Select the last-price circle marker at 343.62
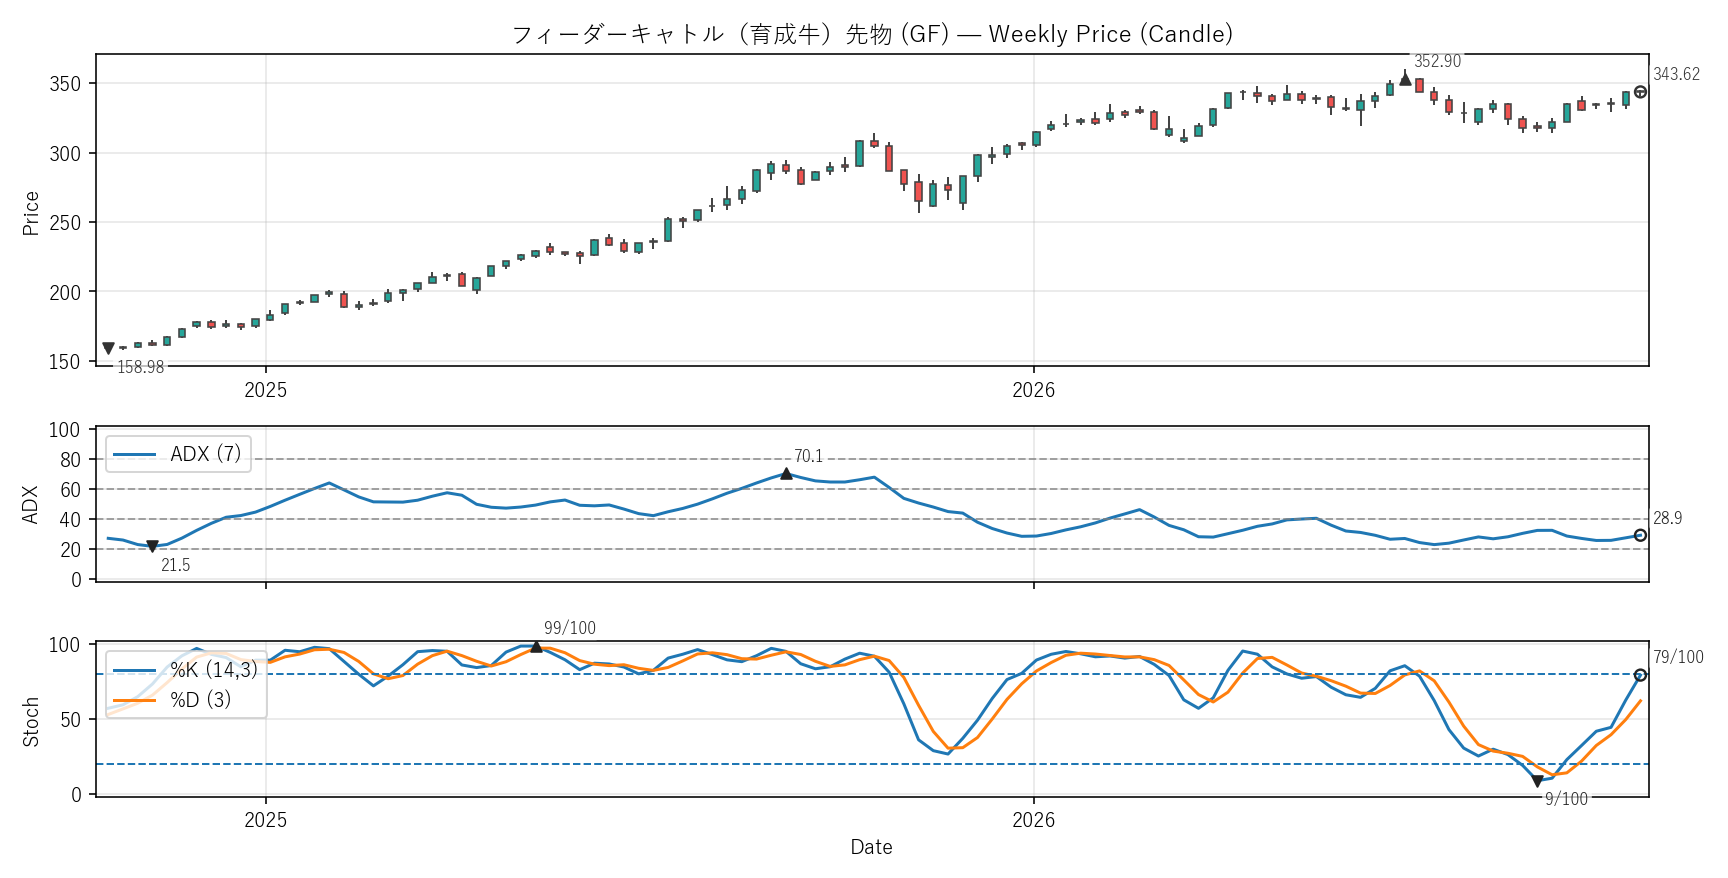This screenshot has height=878, width=1728. click(1640, 92)
